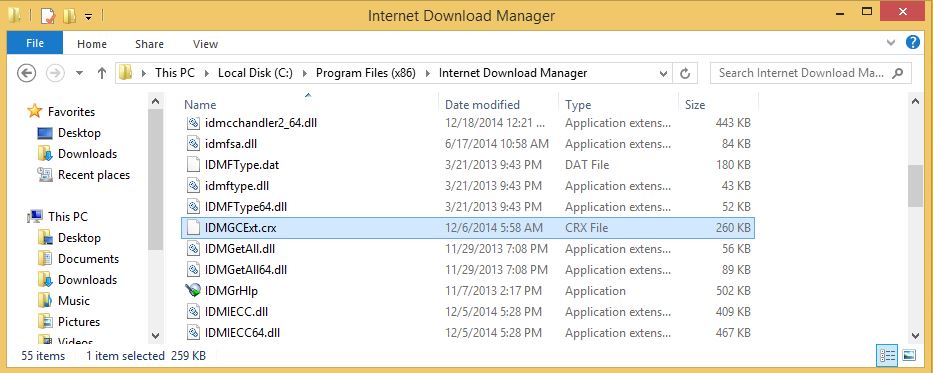Open Desktop under Favorites

coord(79,133)
